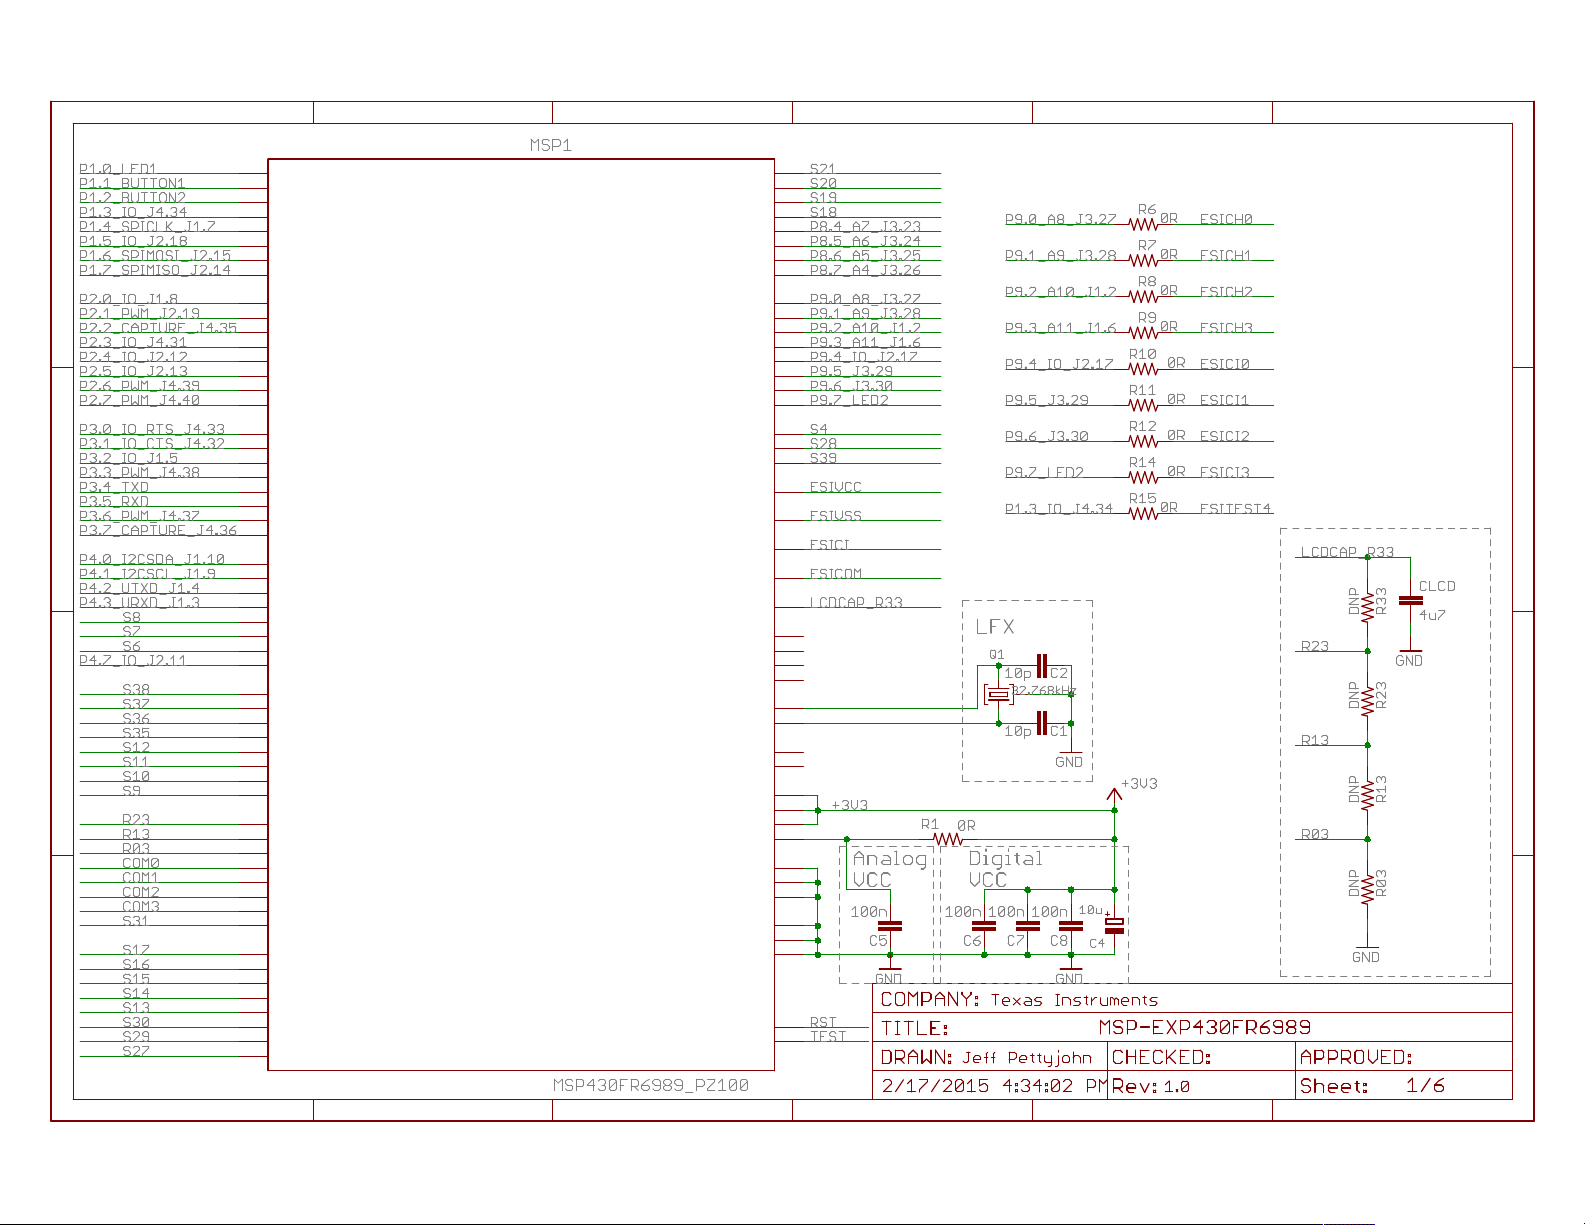Click the R7 resistor symbol
This screenshot has width=1585, height=1225.
click(x=1143, y=261)
